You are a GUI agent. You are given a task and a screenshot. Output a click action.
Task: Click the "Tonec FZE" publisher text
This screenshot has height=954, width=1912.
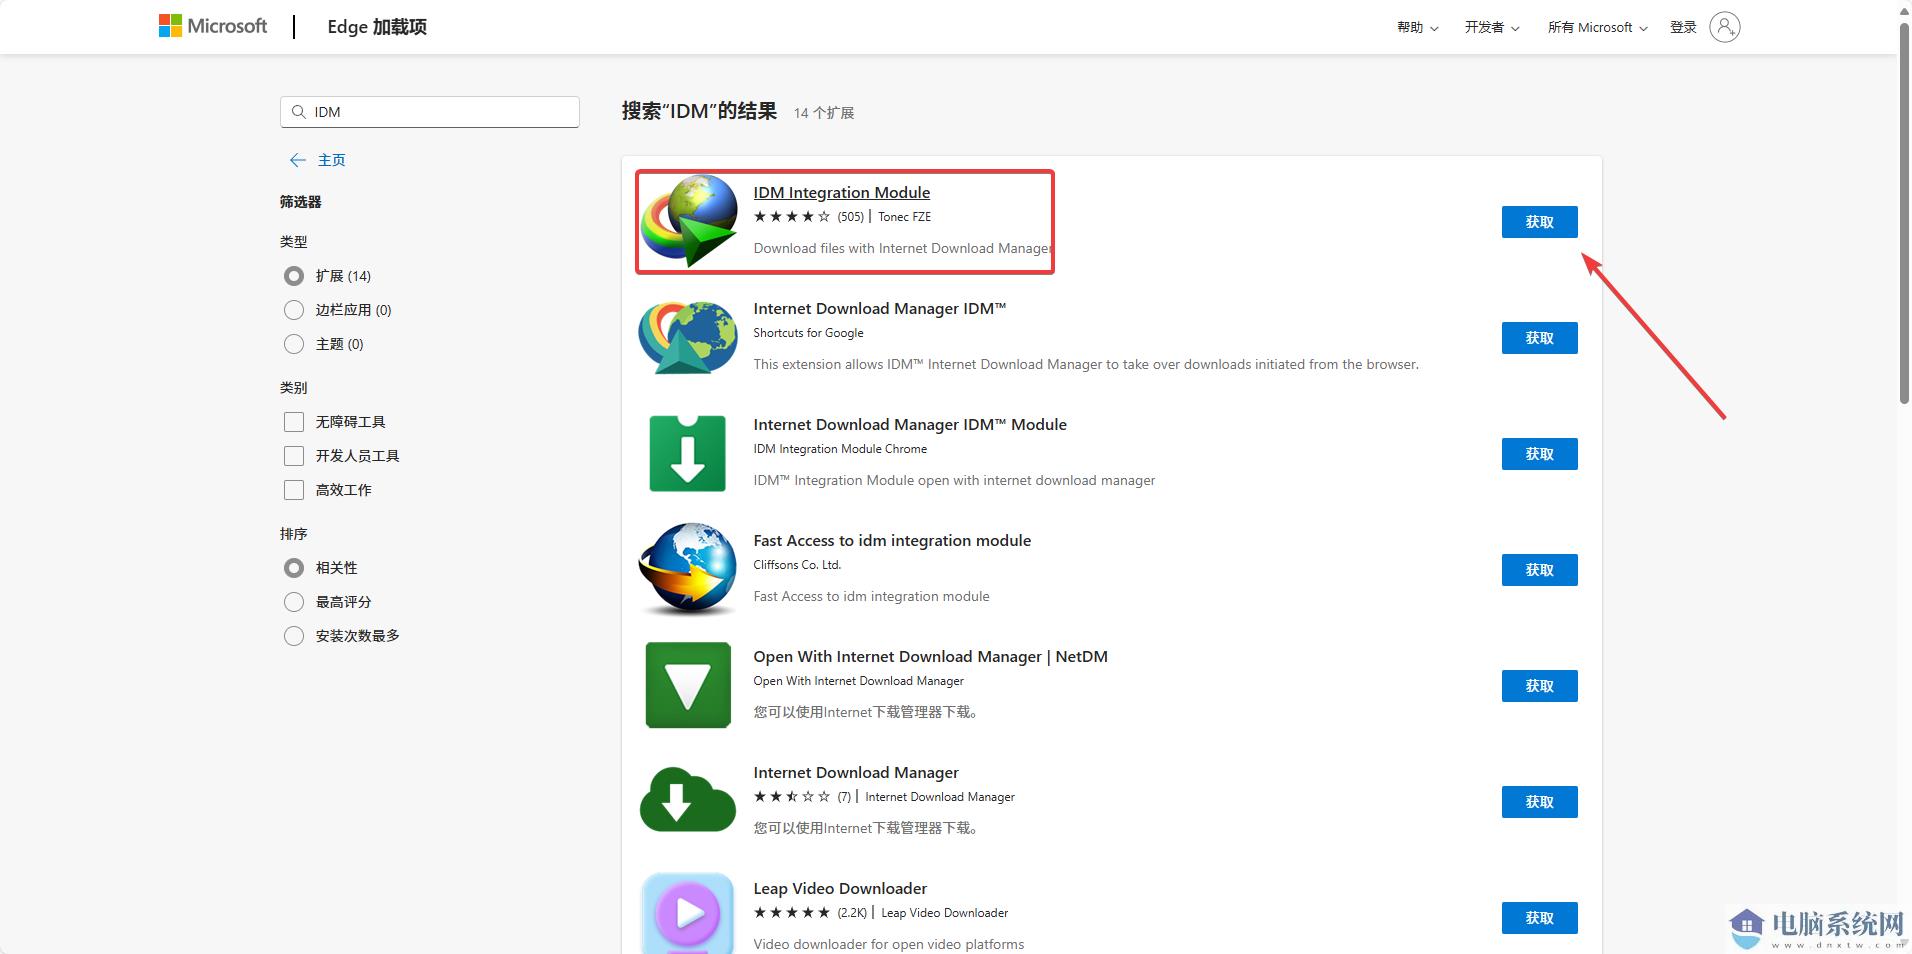coord(904,216)
